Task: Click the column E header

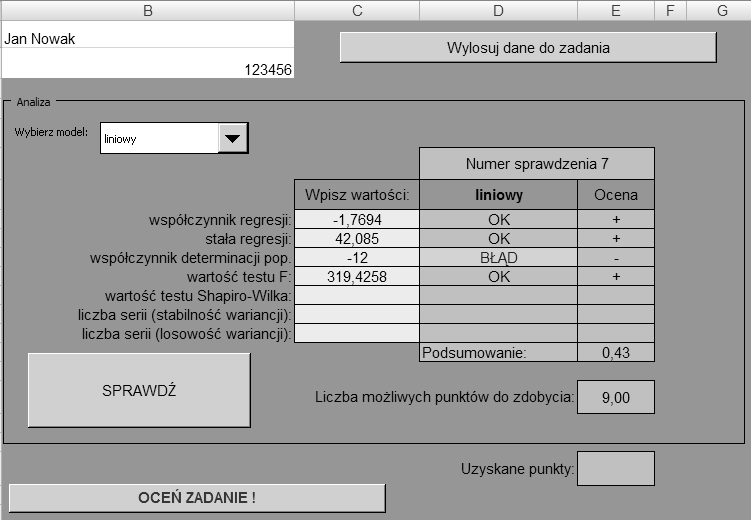Action: point(616,10)
